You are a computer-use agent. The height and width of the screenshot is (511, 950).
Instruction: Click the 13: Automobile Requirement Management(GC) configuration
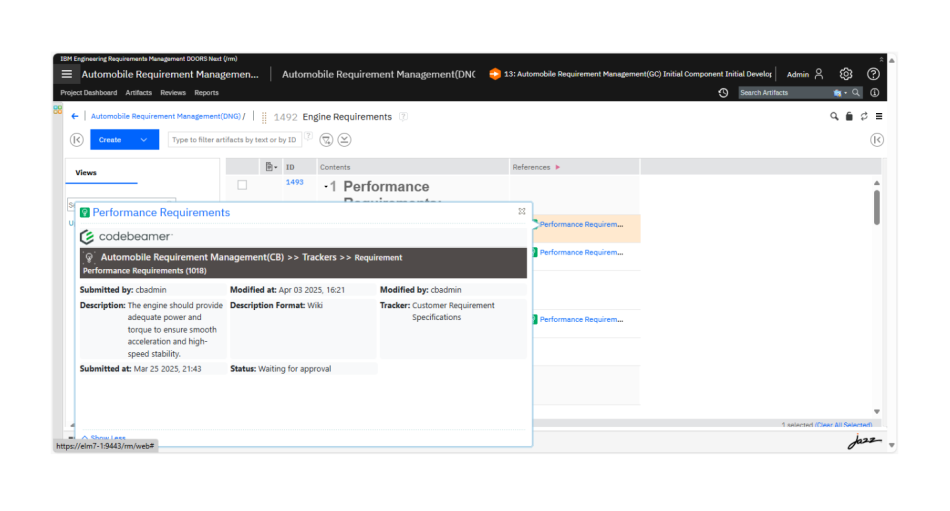point(637,74)
